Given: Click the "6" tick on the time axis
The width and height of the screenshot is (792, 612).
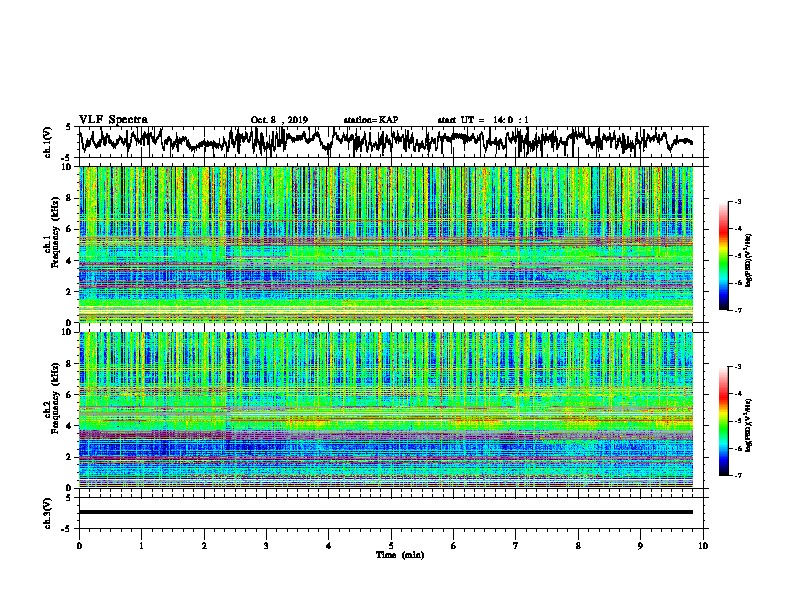Looking at the screenshot, I should coord(454,546).
